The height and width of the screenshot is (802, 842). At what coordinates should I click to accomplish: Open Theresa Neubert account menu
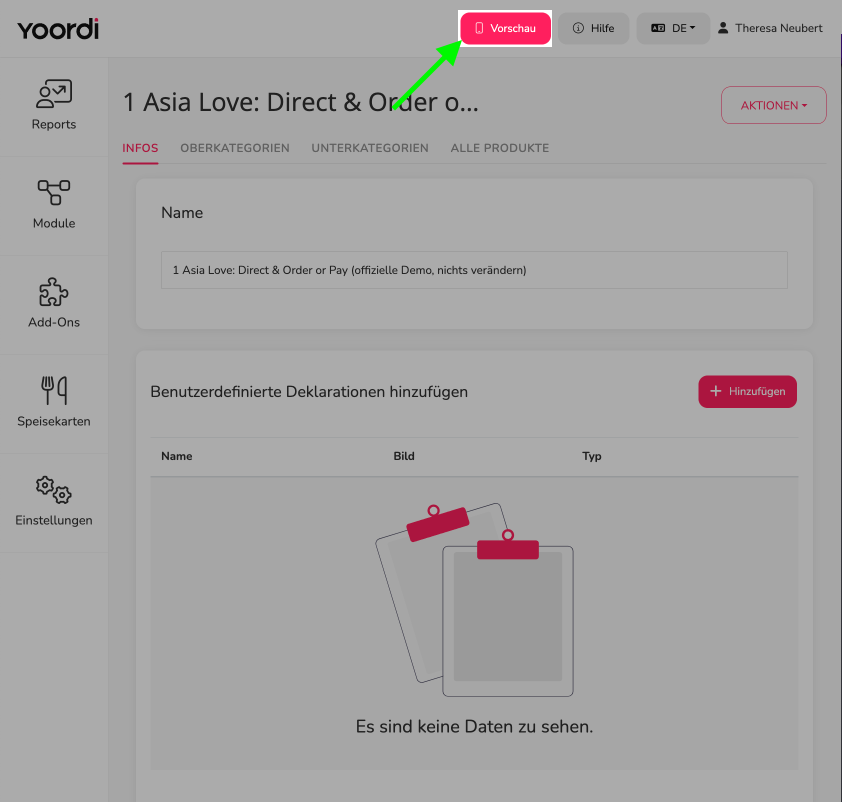tap(770, 28)
